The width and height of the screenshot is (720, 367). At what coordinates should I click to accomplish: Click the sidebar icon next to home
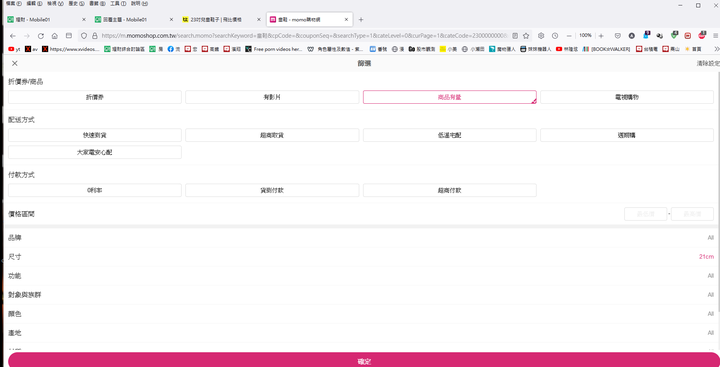pyautogui.click(x=69, y=36)
